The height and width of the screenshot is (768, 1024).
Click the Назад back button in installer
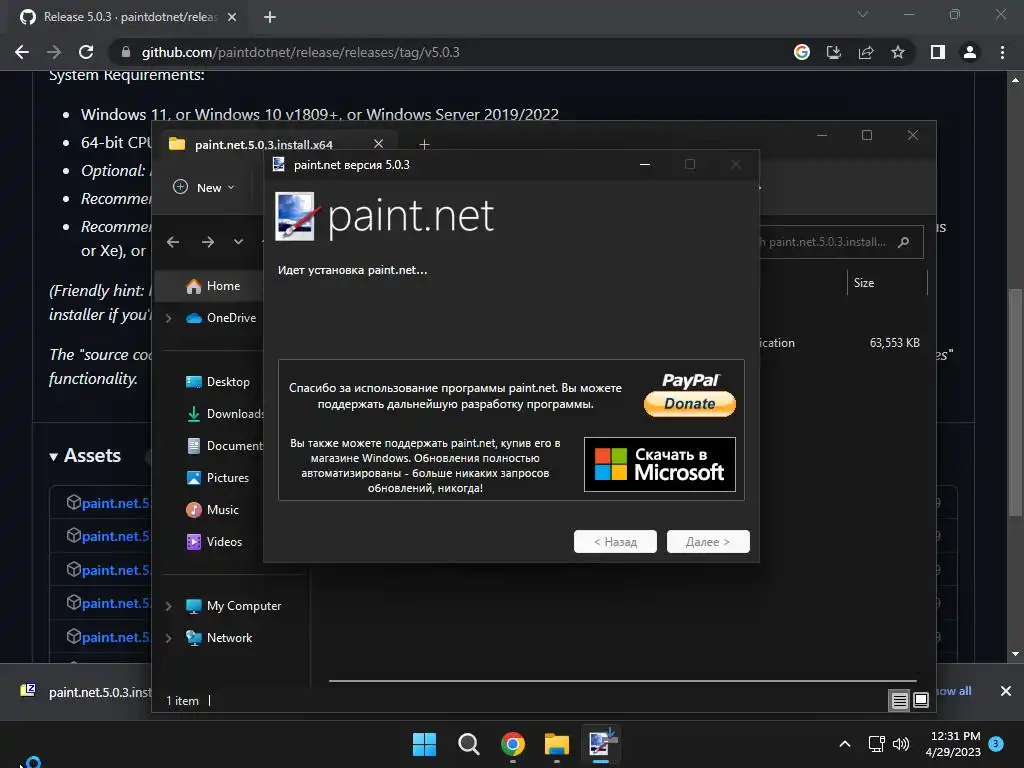[x=615, y=541]
